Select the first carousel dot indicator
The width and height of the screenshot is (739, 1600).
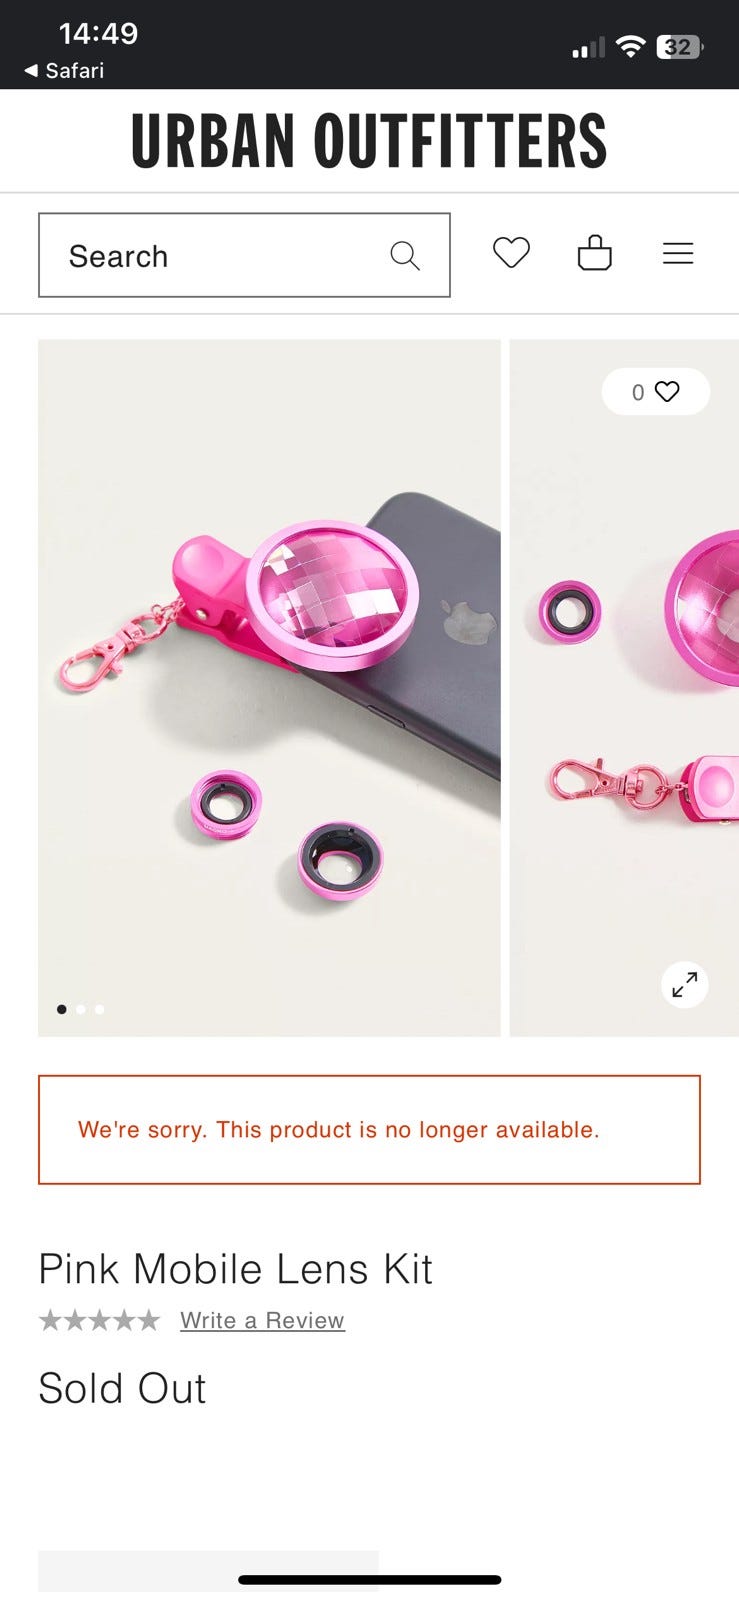(x=62, y=1009)
